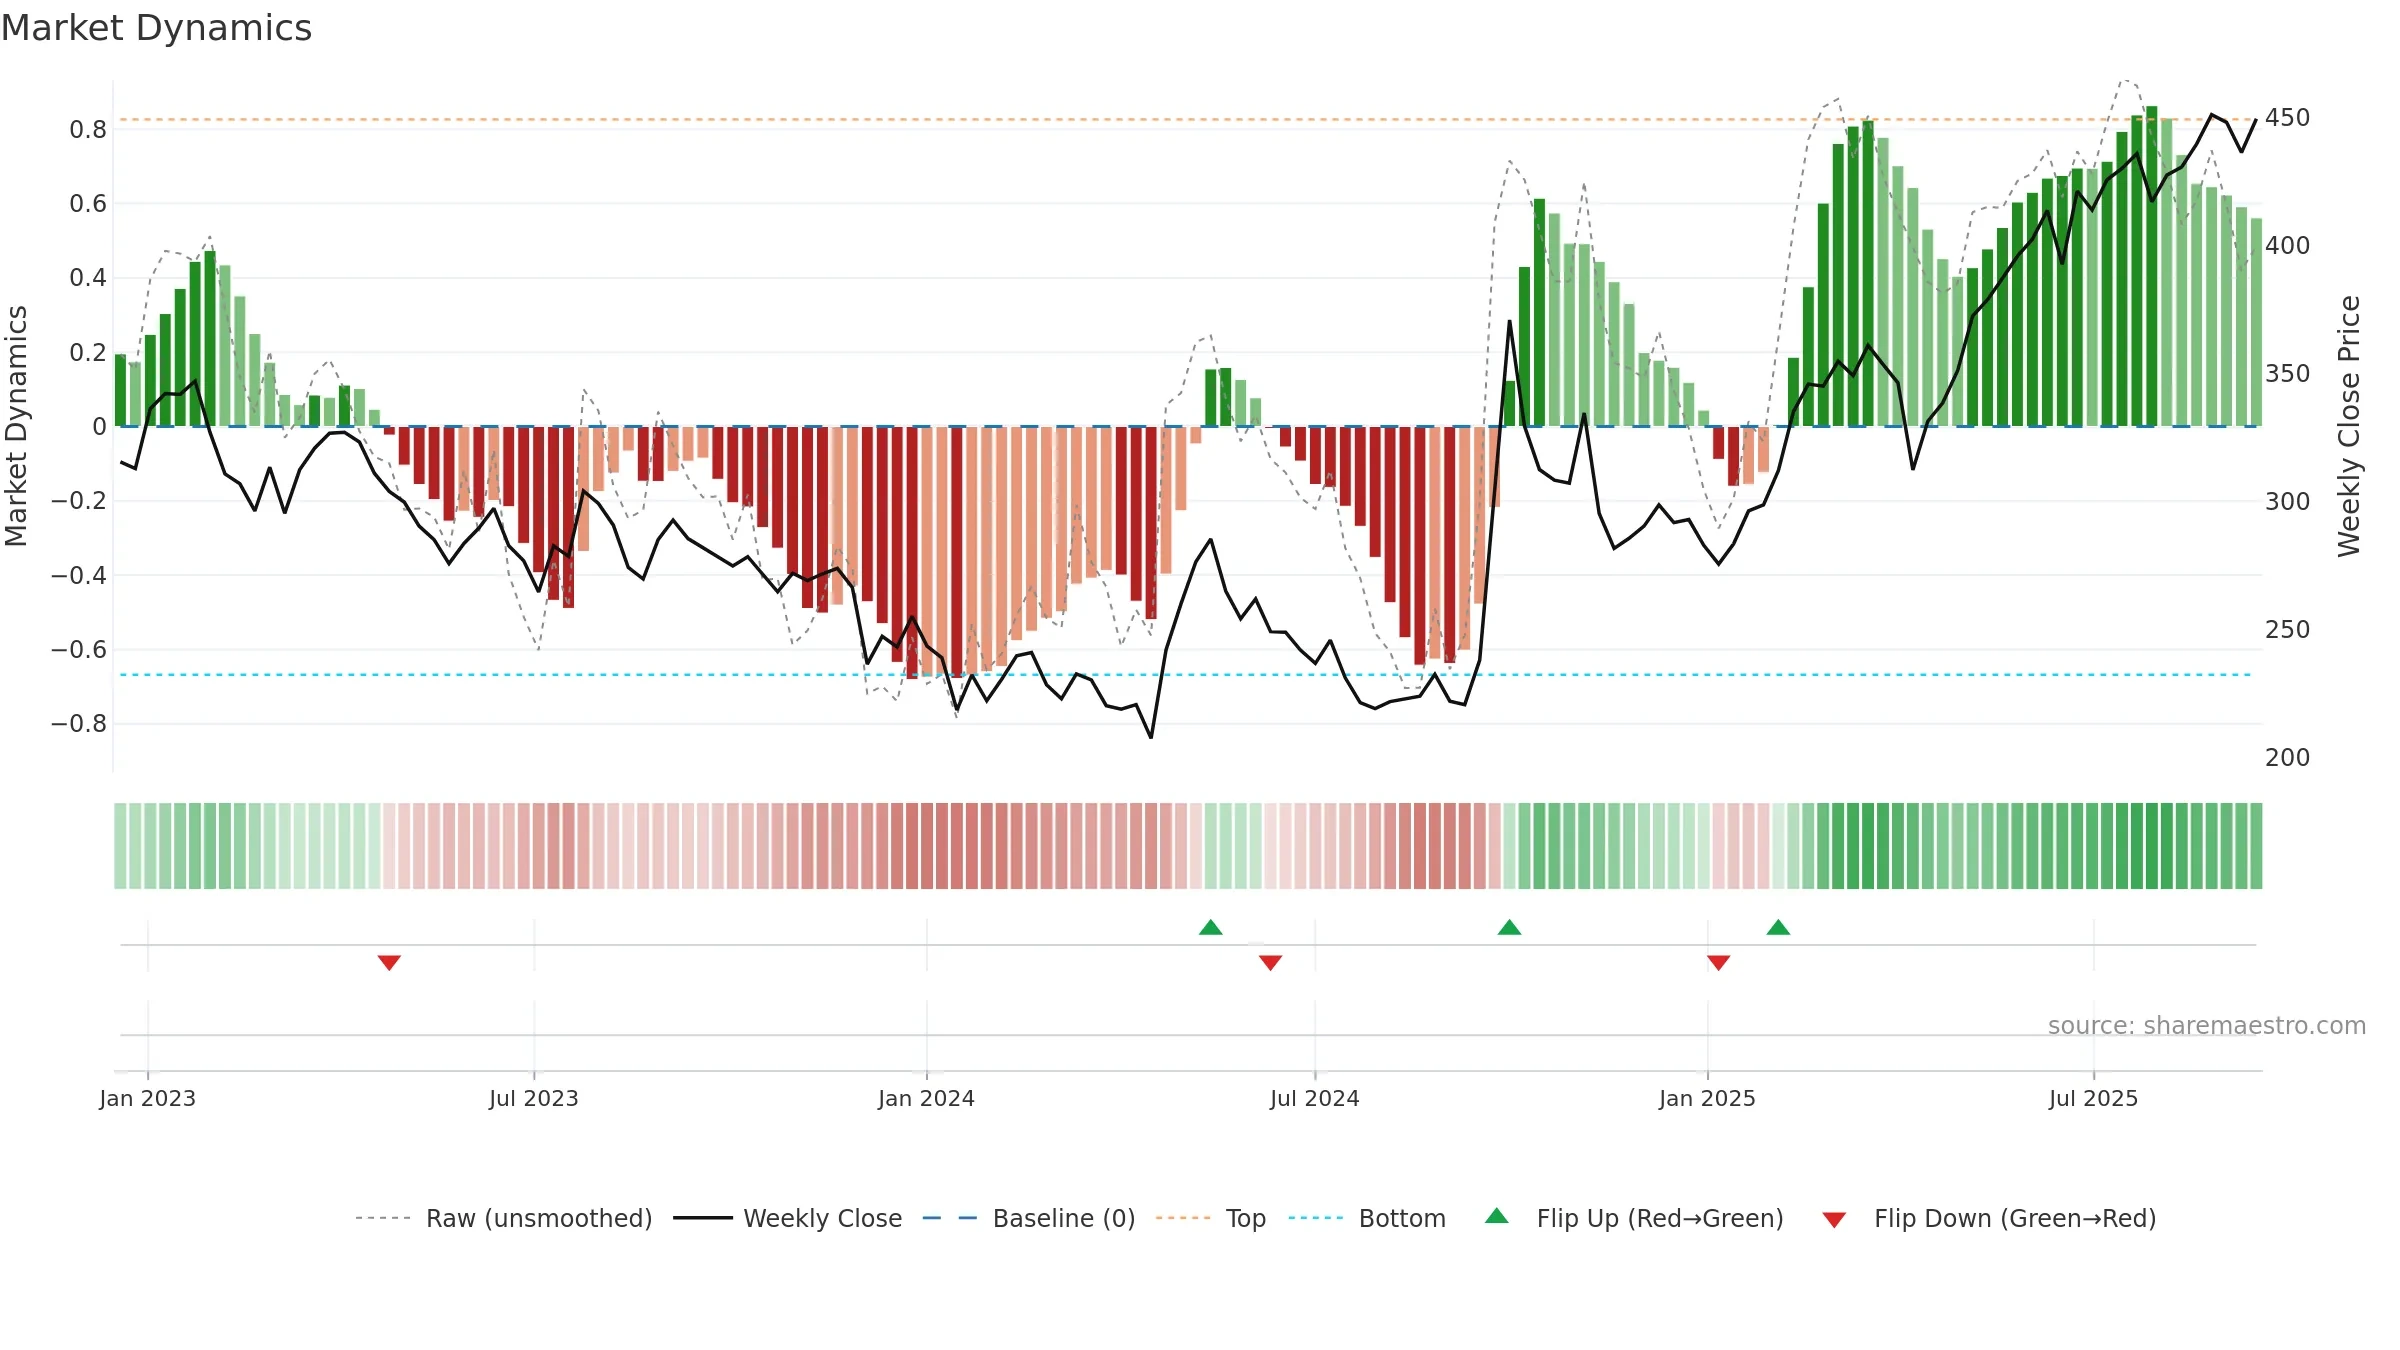Screen dimensions: 2400x1350
Task: Click the 0.6 tick on left axis
Action: [88, 204]
